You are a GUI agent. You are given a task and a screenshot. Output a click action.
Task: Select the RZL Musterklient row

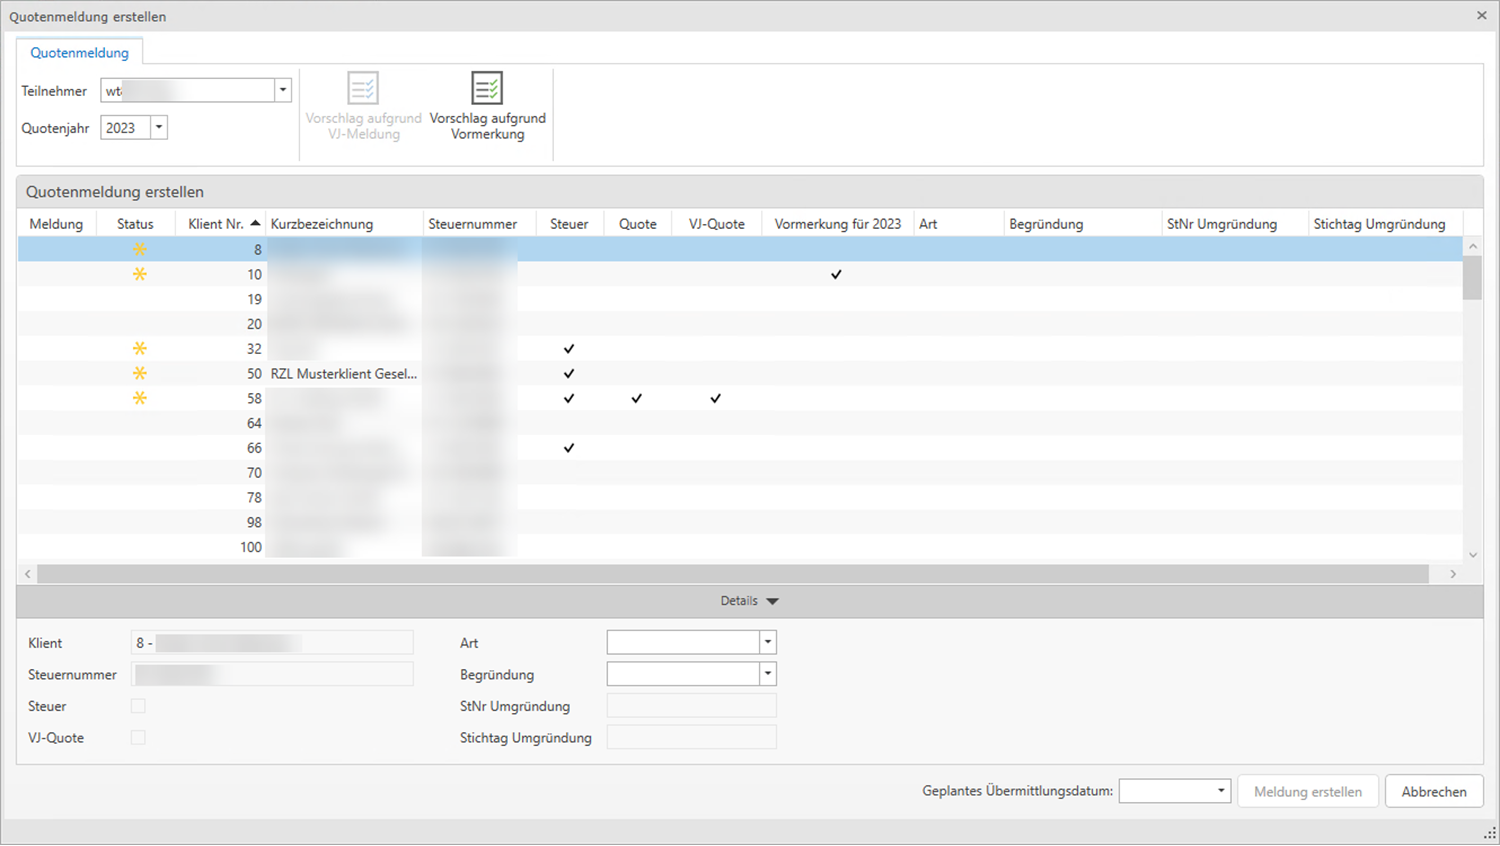343,373
